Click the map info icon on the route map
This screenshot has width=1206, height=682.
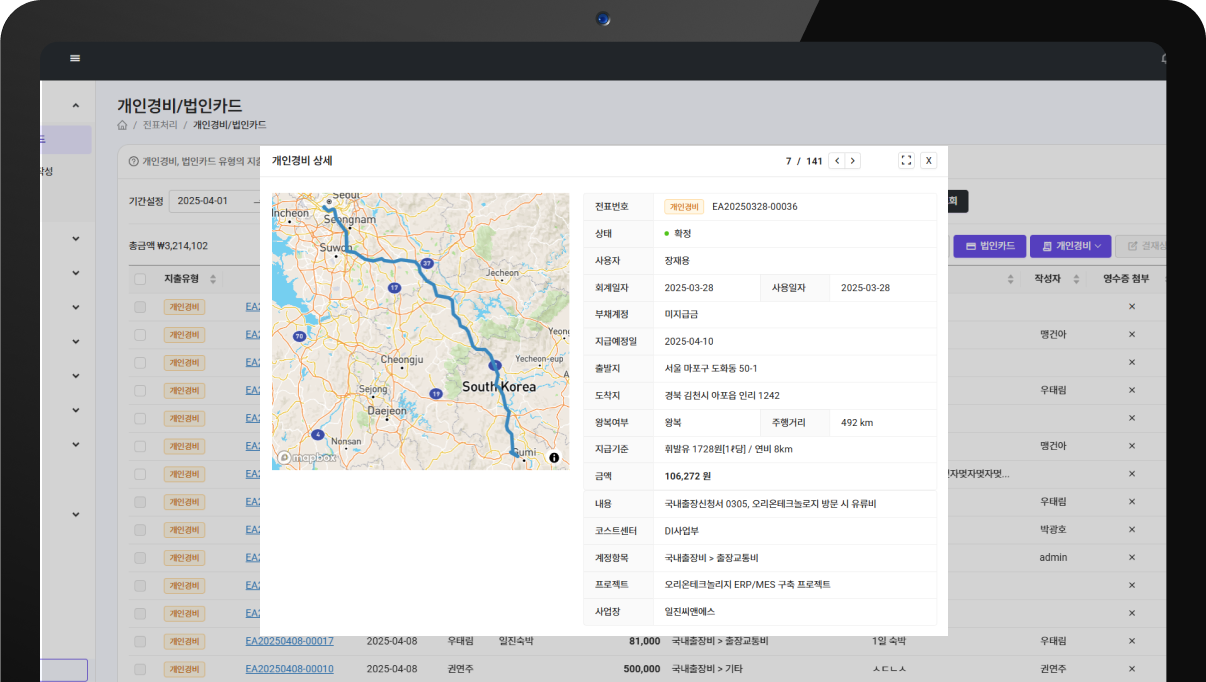(554, 458)
